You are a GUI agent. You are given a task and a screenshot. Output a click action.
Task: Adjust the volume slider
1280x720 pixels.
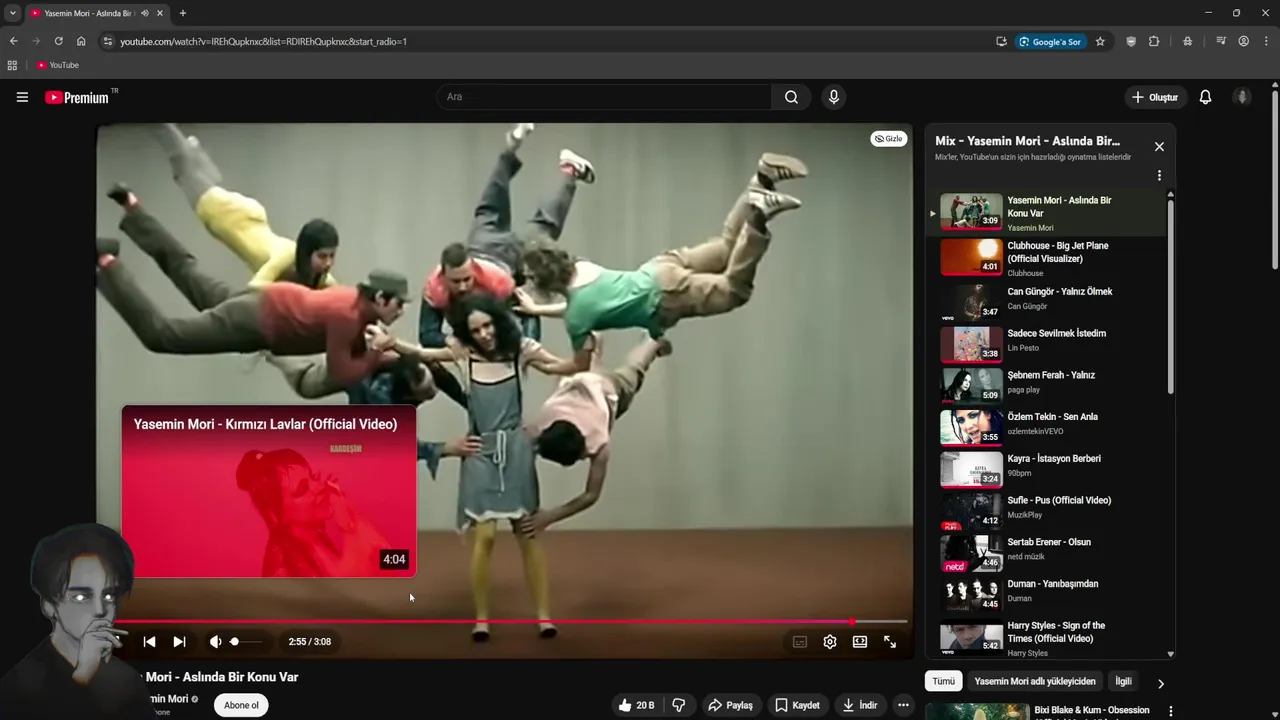point(246,642)
